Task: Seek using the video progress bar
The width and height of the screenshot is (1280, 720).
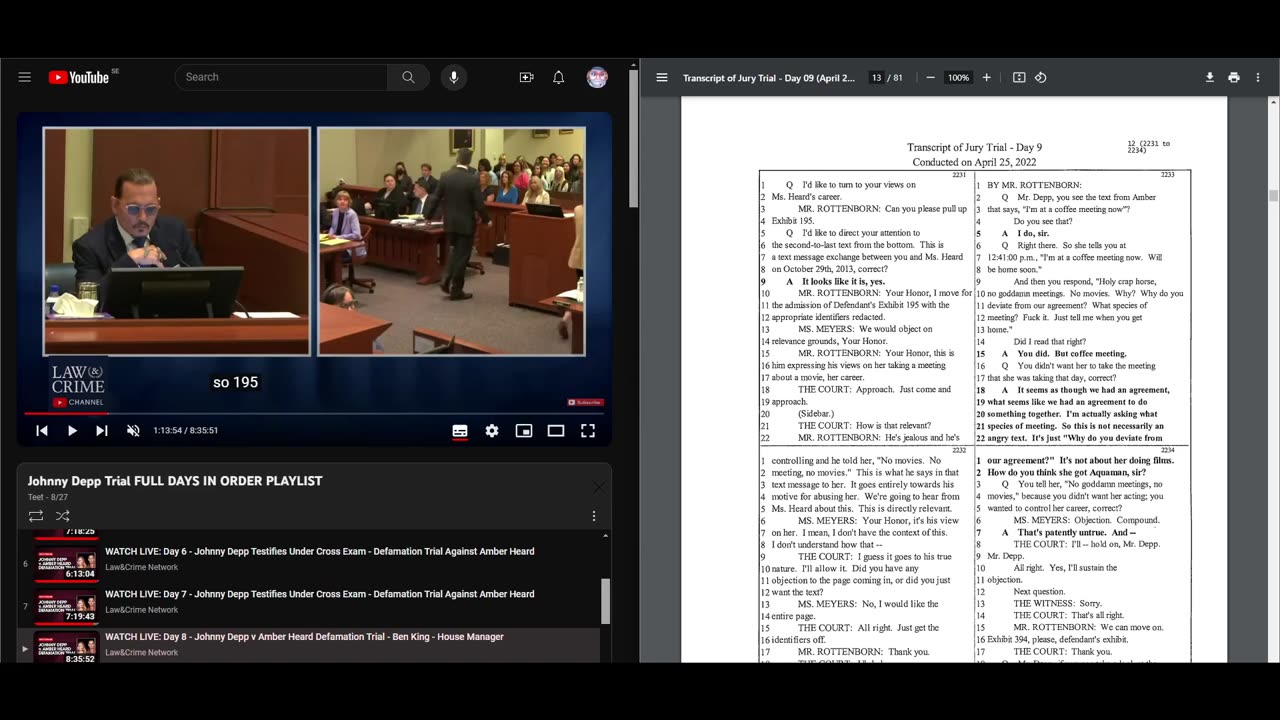Action: pyautogui.click(x=314, y=413)
